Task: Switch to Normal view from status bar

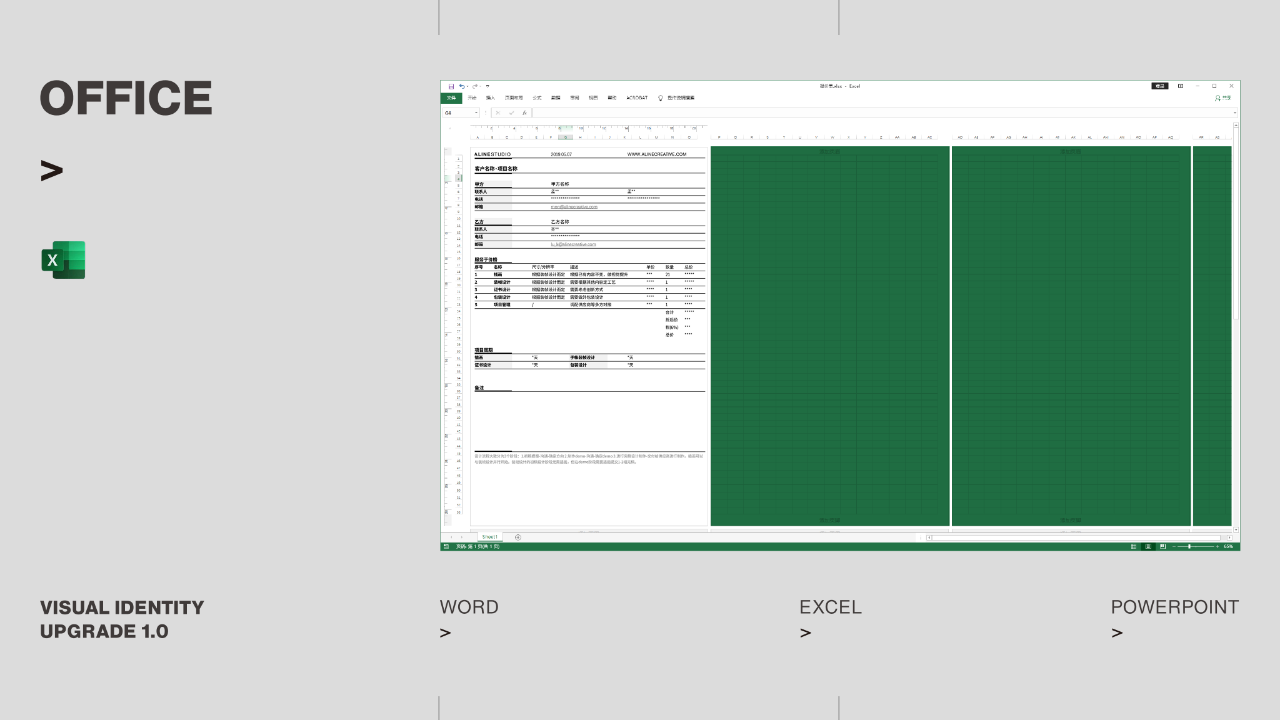Action: (x=1133, y=547)
